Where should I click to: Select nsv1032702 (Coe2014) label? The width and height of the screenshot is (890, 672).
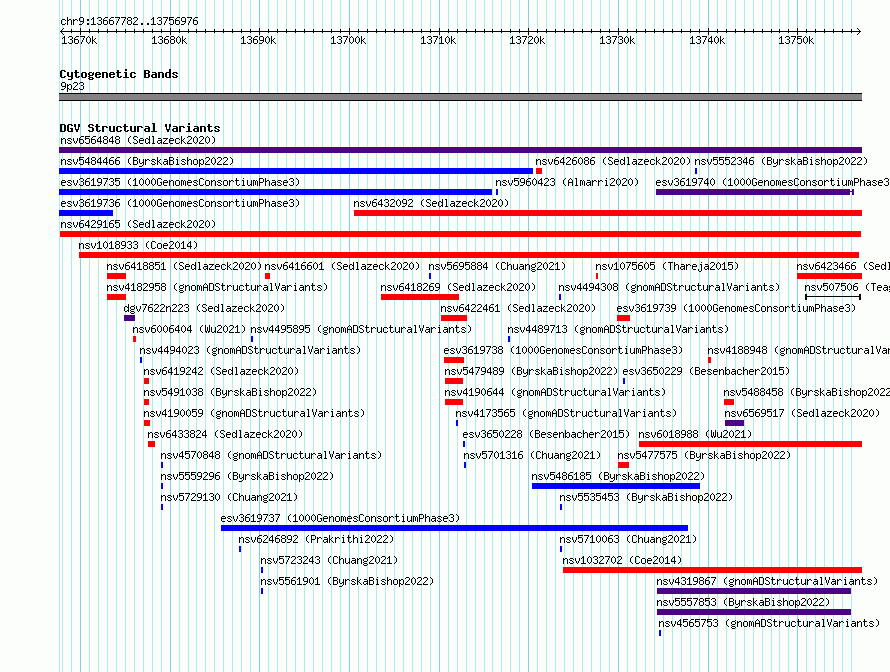(x=622, y=560)
